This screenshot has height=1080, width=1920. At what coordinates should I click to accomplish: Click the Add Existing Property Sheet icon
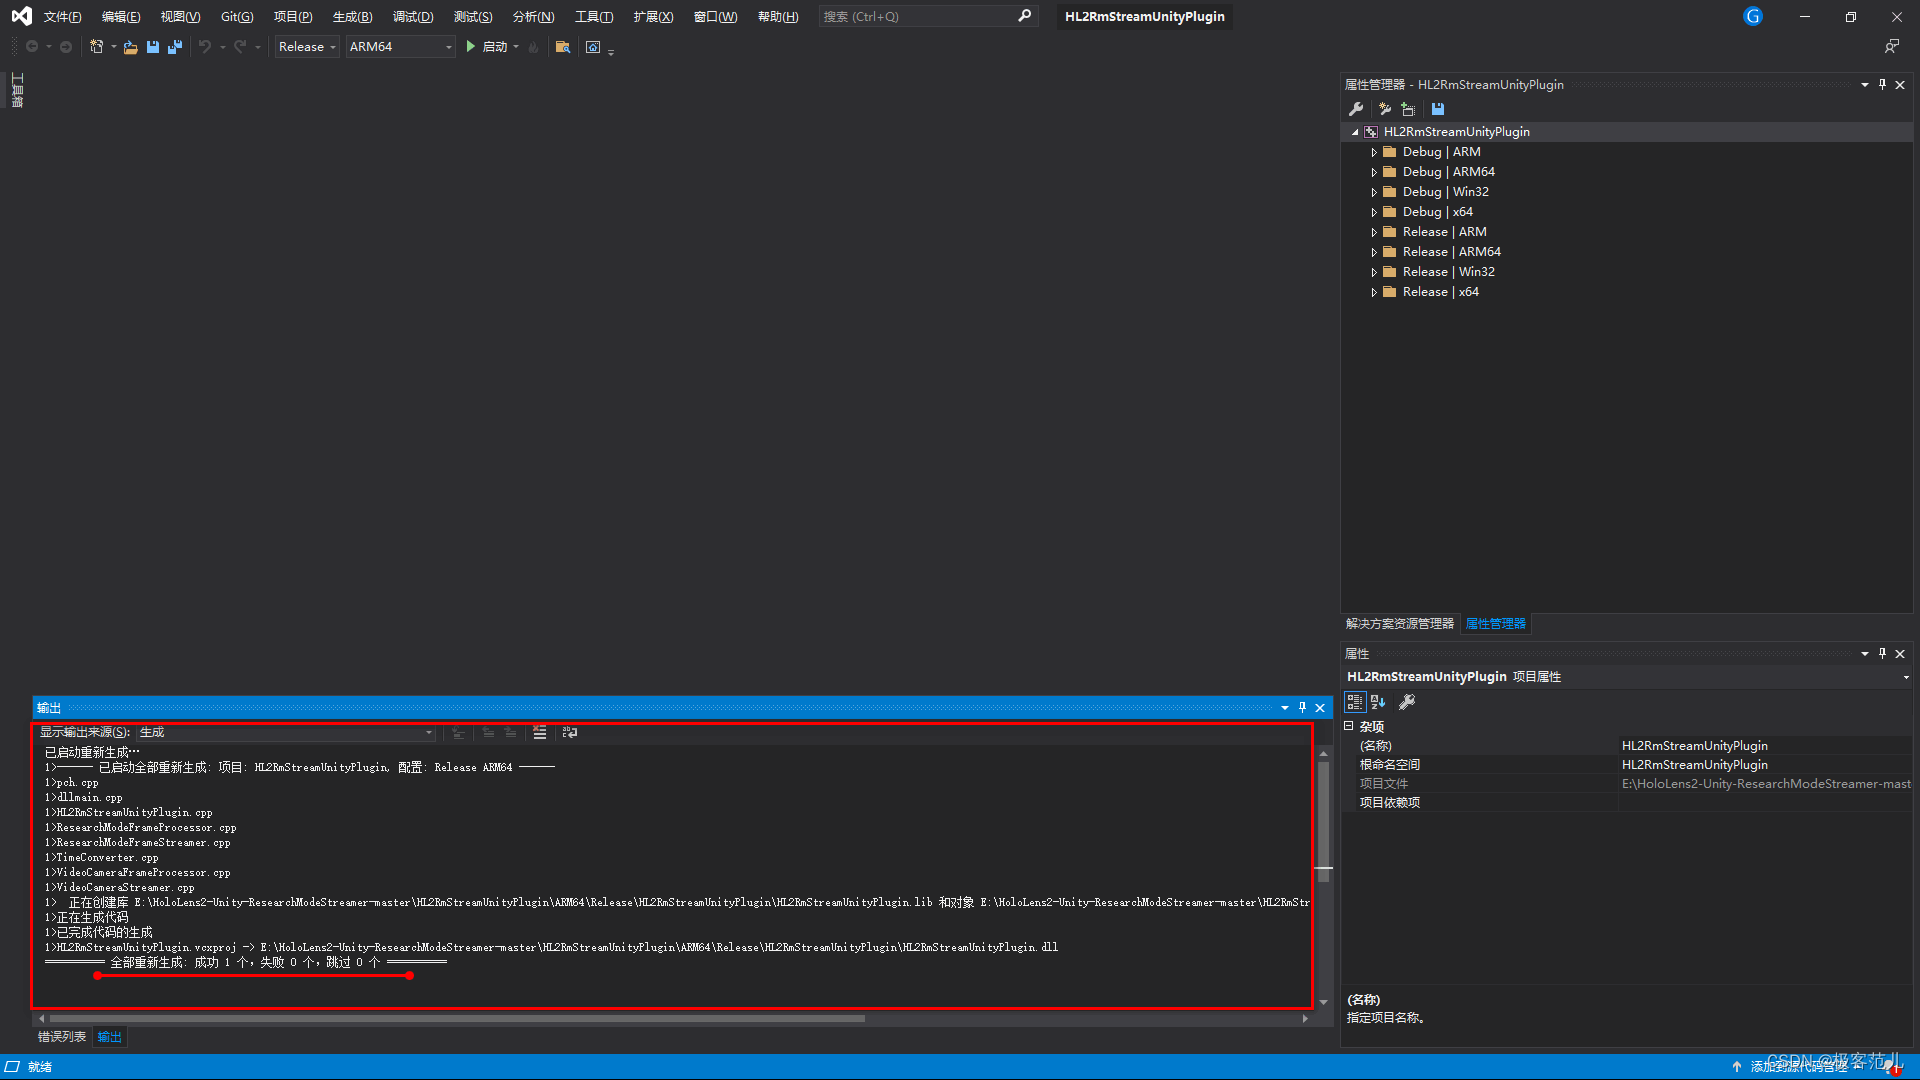tap(1408, 109)
